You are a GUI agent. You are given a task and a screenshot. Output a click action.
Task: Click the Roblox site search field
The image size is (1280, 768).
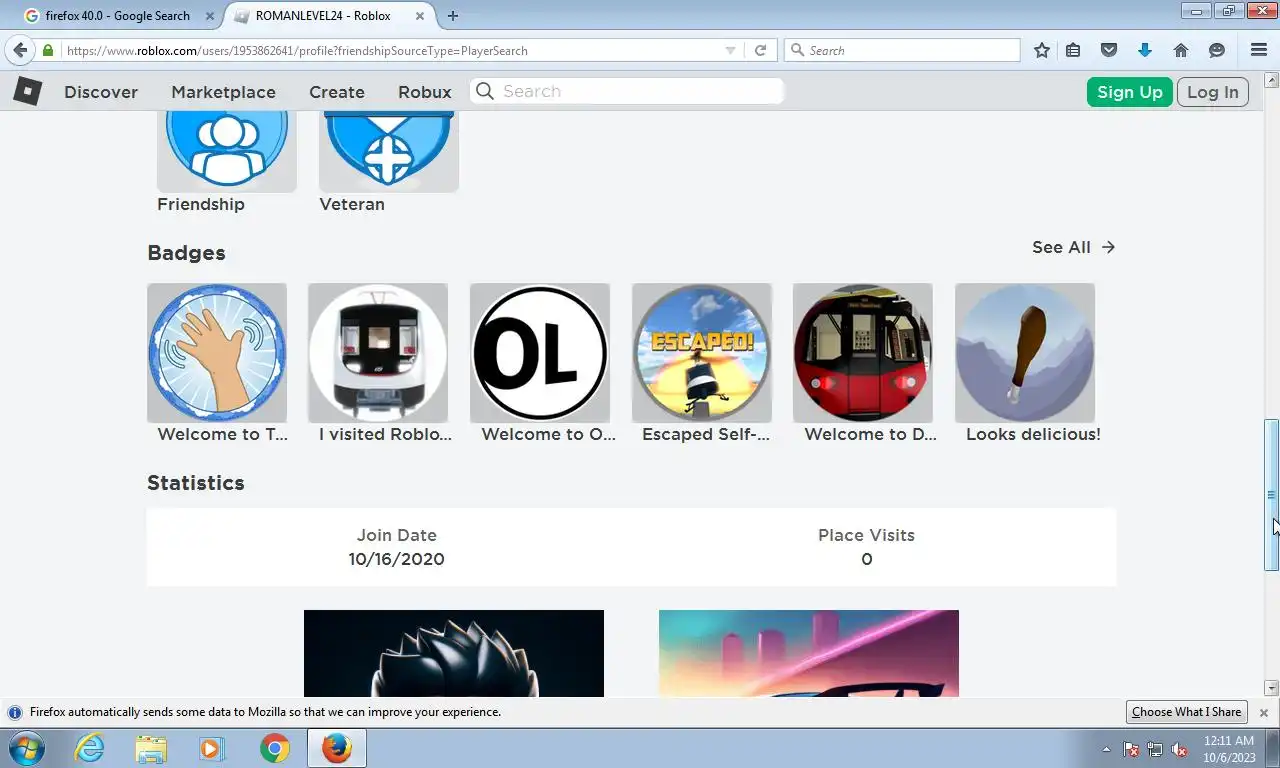pos(627,91)
